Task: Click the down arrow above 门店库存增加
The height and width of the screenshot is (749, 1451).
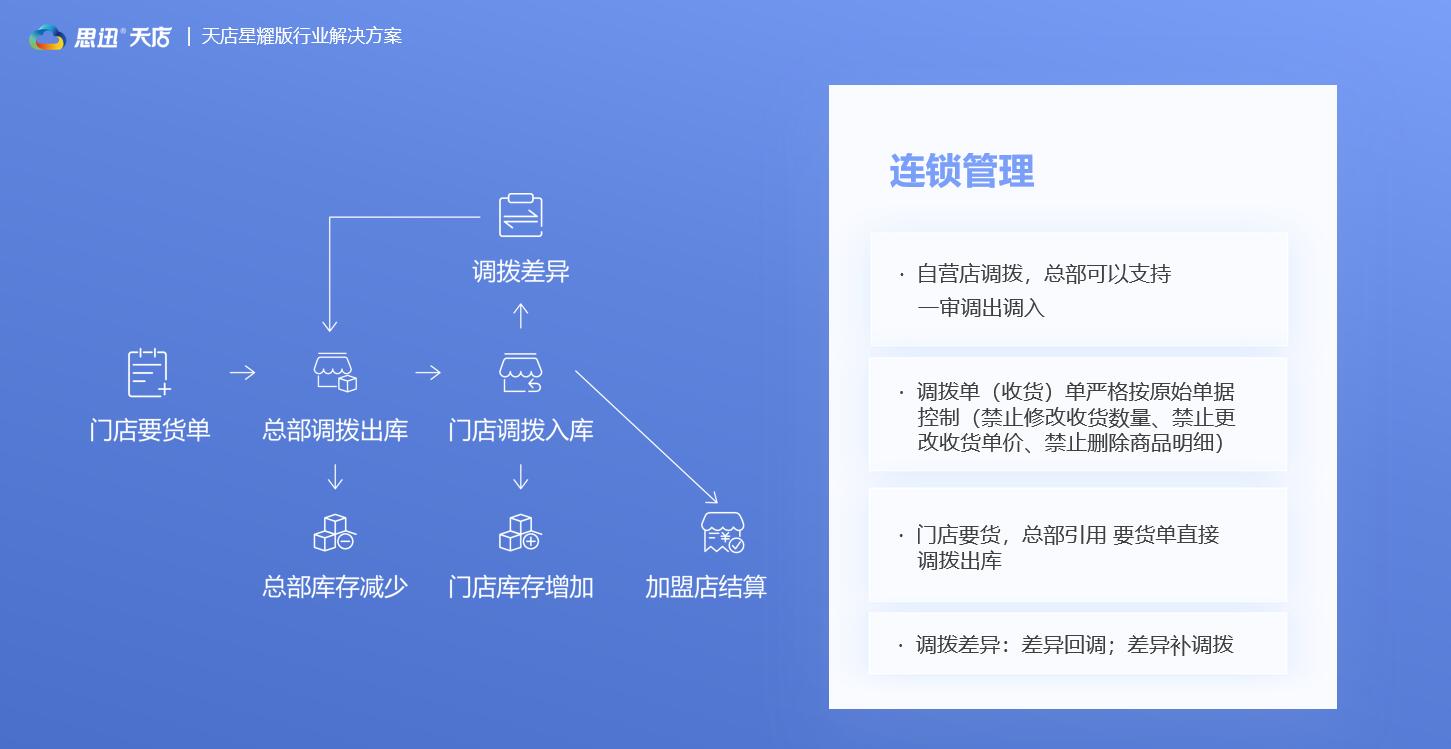Action: [520, 478]
